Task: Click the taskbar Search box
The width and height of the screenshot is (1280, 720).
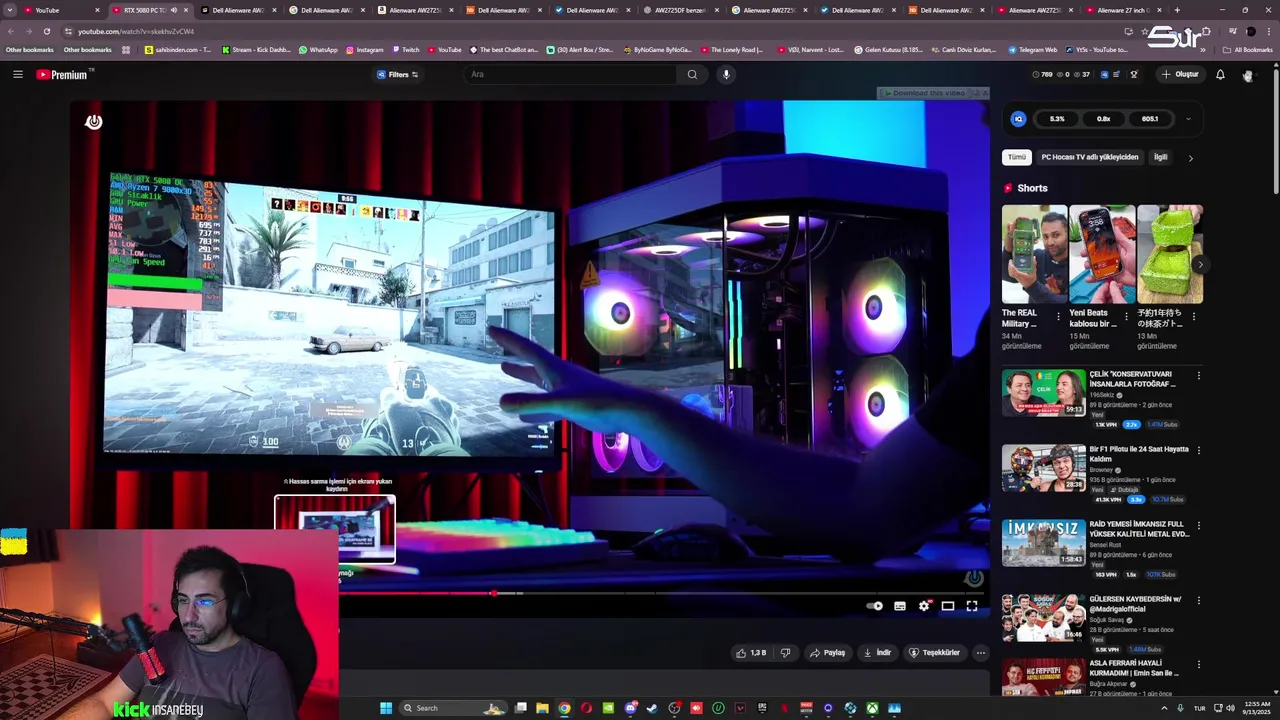Action: point(452,708)
